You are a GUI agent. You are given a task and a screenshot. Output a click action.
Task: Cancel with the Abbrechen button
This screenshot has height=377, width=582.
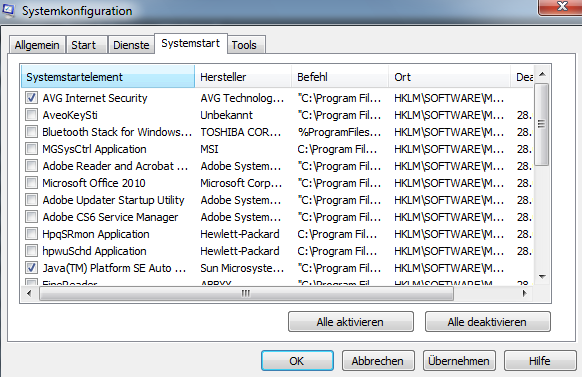[378, 361]
